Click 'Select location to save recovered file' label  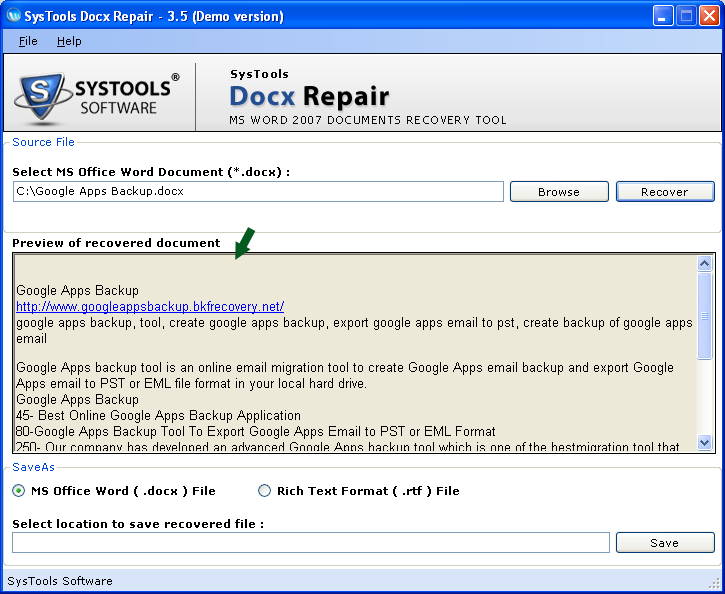pyautogui.click(x=138, y=524)
